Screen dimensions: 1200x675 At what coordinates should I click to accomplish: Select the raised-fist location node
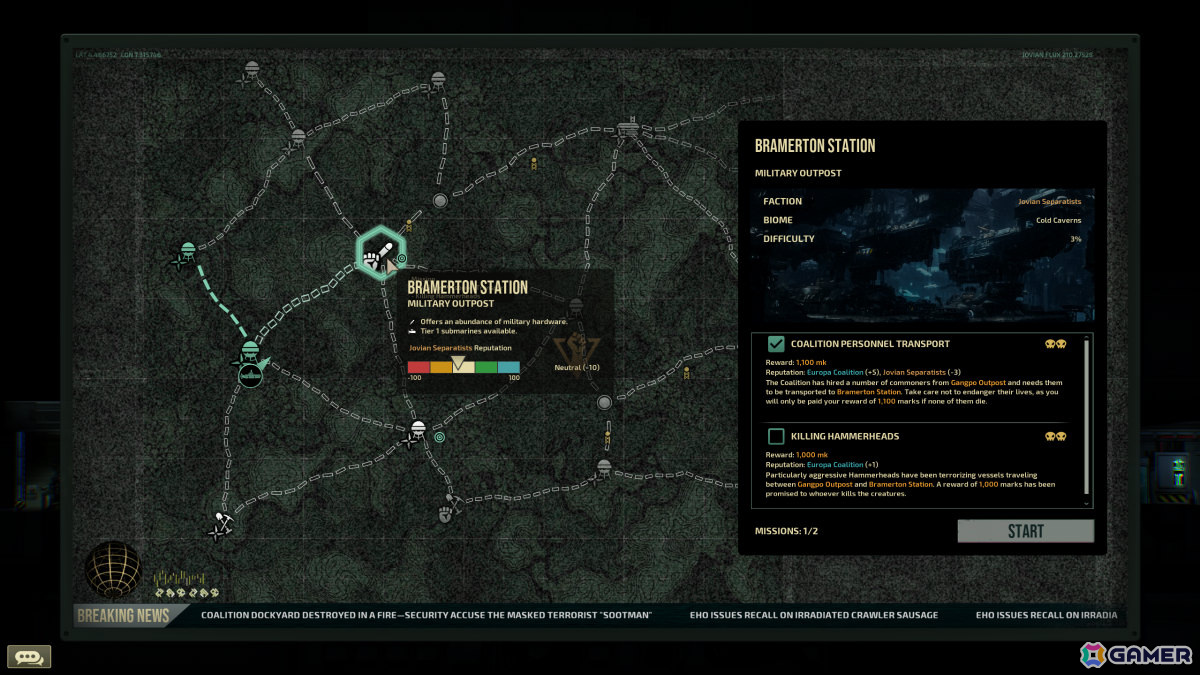[x=446, y=515]
